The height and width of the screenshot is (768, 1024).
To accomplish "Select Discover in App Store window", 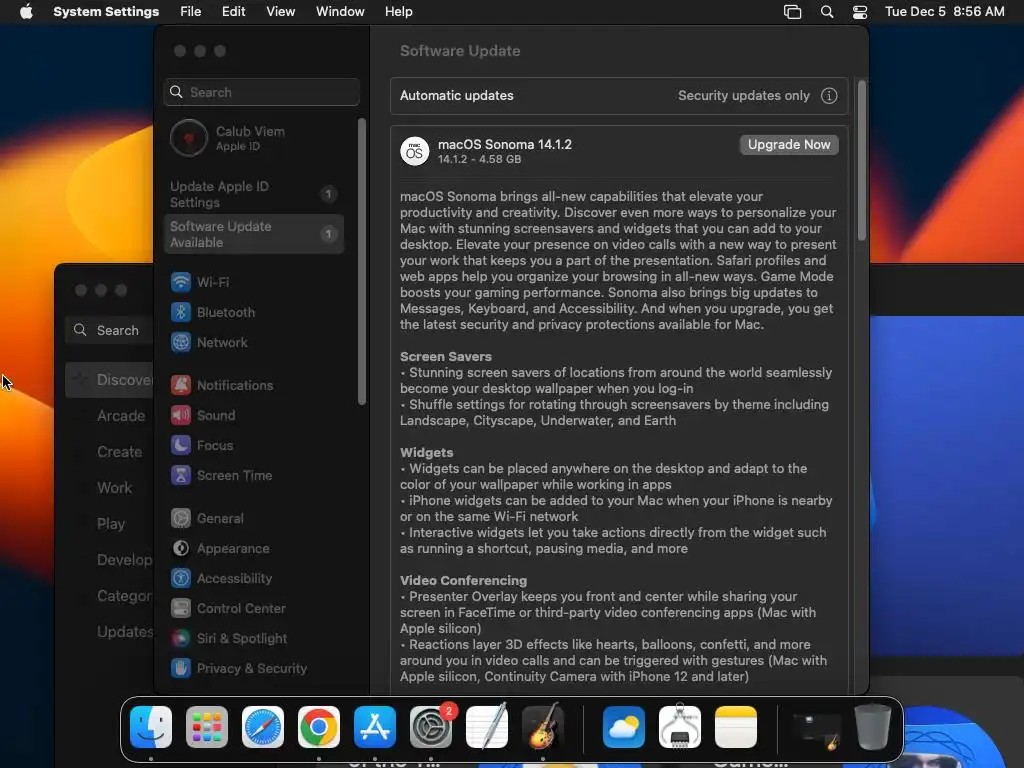I will click(x=110, y=380).
